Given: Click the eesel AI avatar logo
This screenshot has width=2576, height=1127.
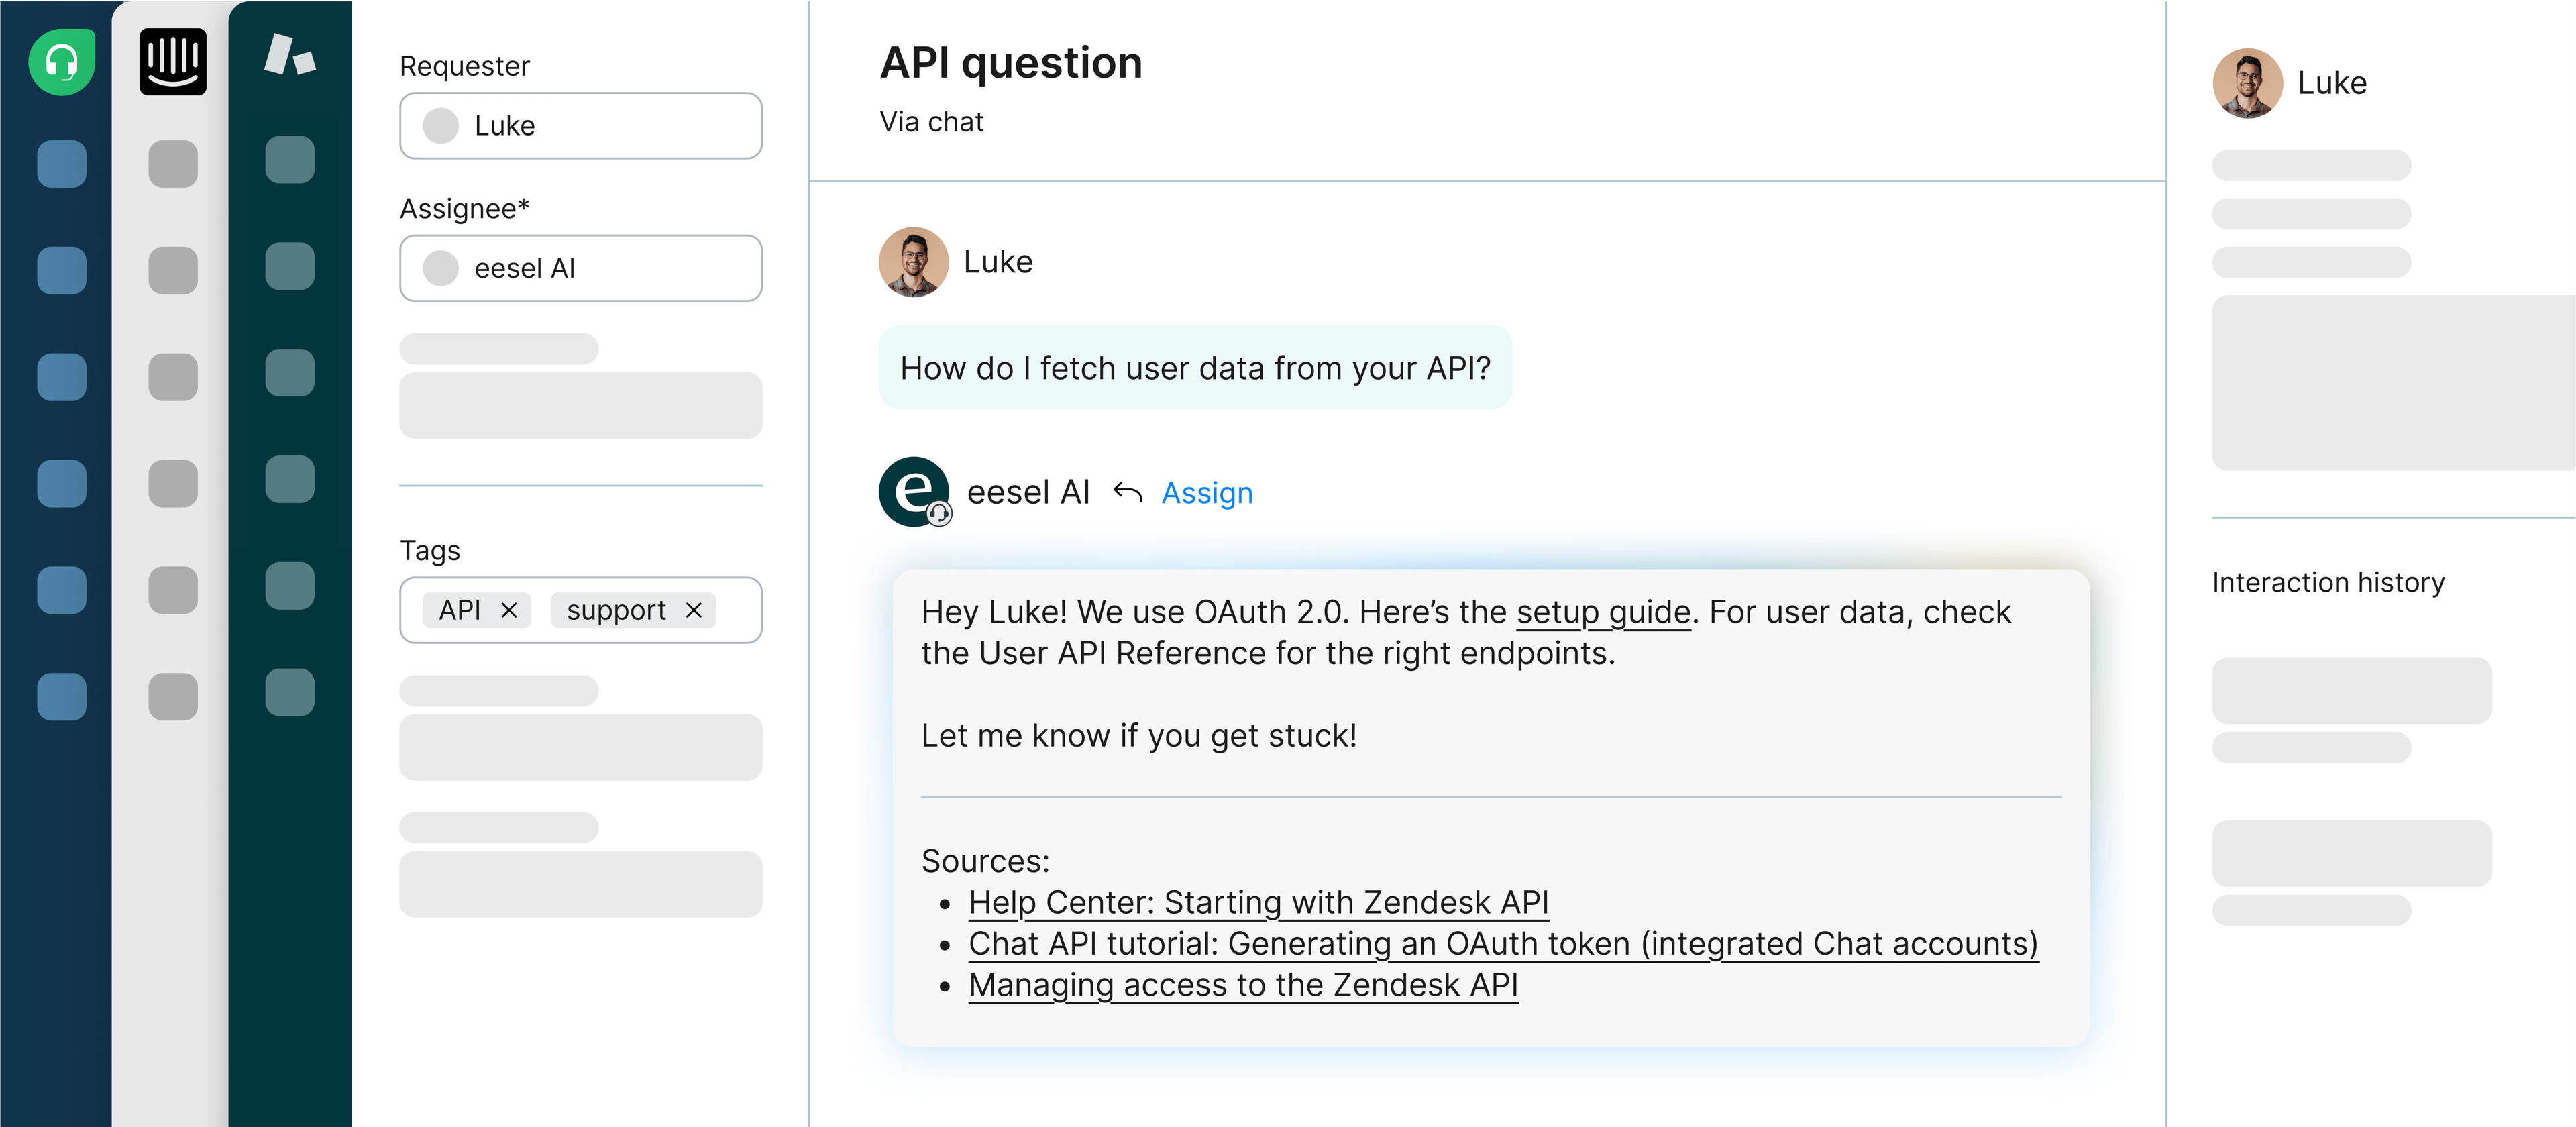Looking at the screenshot, I should click(x=914, y=492).
